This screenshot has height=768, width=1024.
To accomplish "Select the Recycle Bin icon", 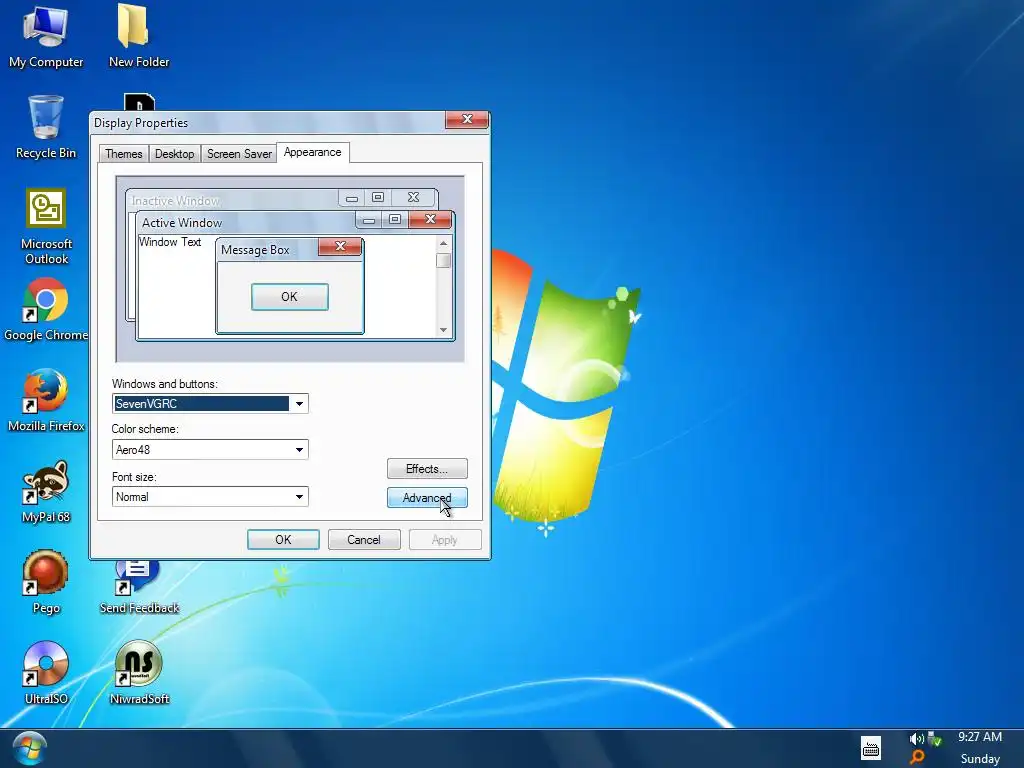I will click(x=46, y=127).
